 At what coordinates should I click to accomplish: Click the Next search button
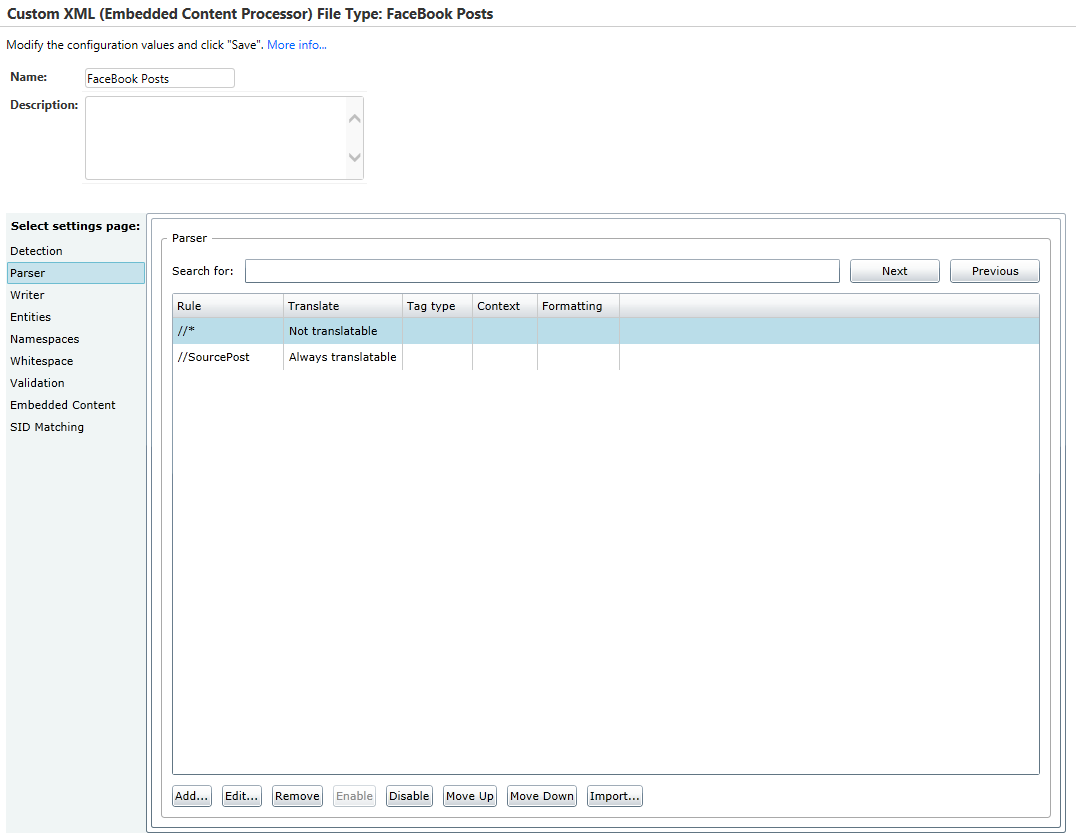pos(894,271)
